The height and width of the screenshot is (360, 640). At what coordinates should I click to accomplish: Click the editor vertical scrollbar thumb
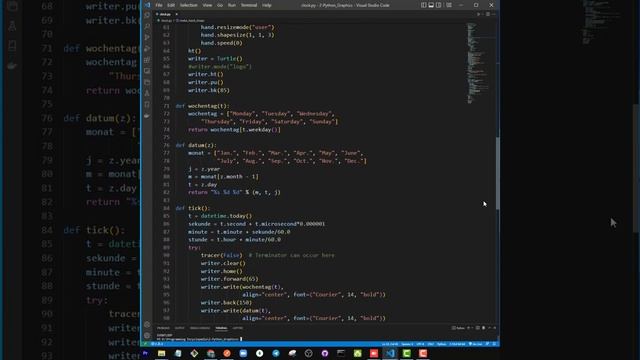point(498,173)
